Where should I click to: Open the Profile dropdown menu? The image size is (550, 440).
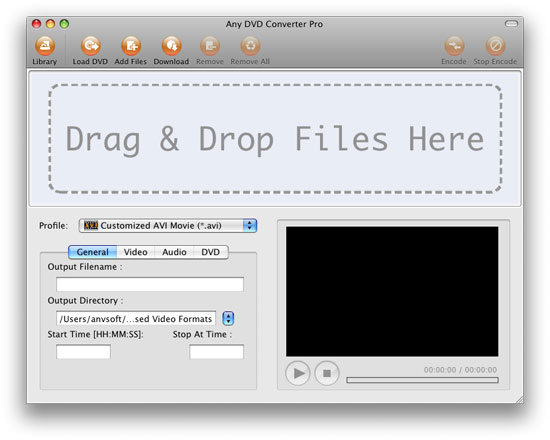click(x=168, y=226)
